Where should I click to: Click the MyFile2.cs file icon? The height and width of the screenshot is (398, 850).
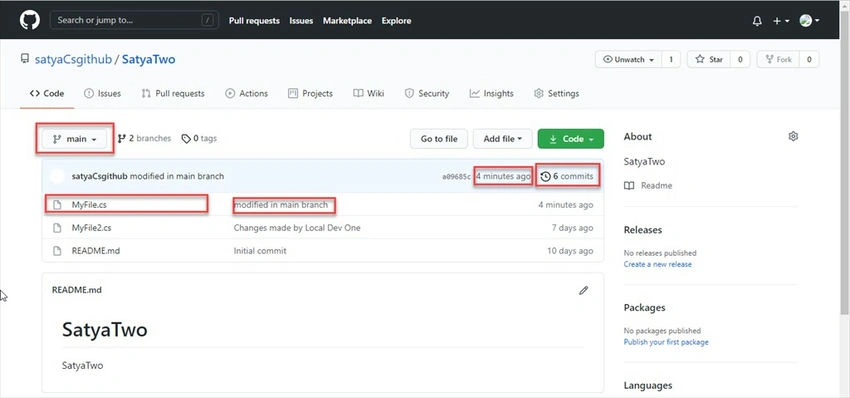pyautogui.click(x=57, y=228)
